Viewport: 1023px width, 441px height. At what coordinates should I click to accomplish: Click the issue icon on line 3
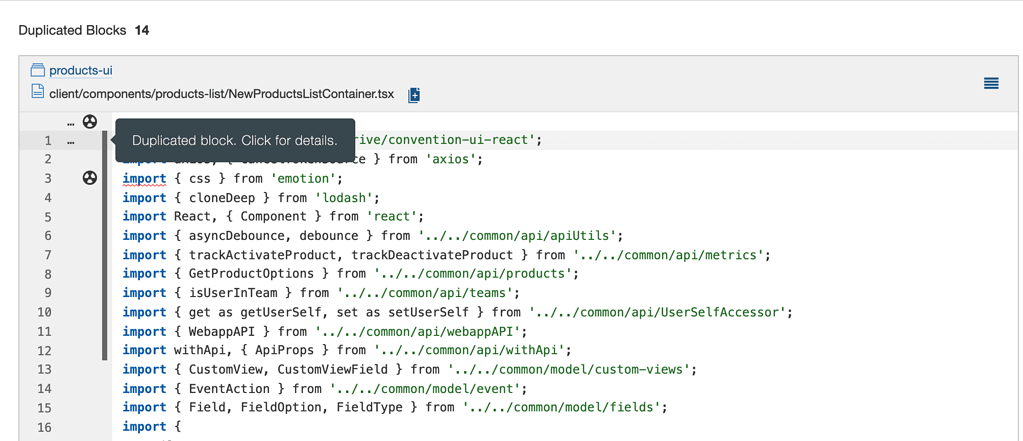coord(90,178)
